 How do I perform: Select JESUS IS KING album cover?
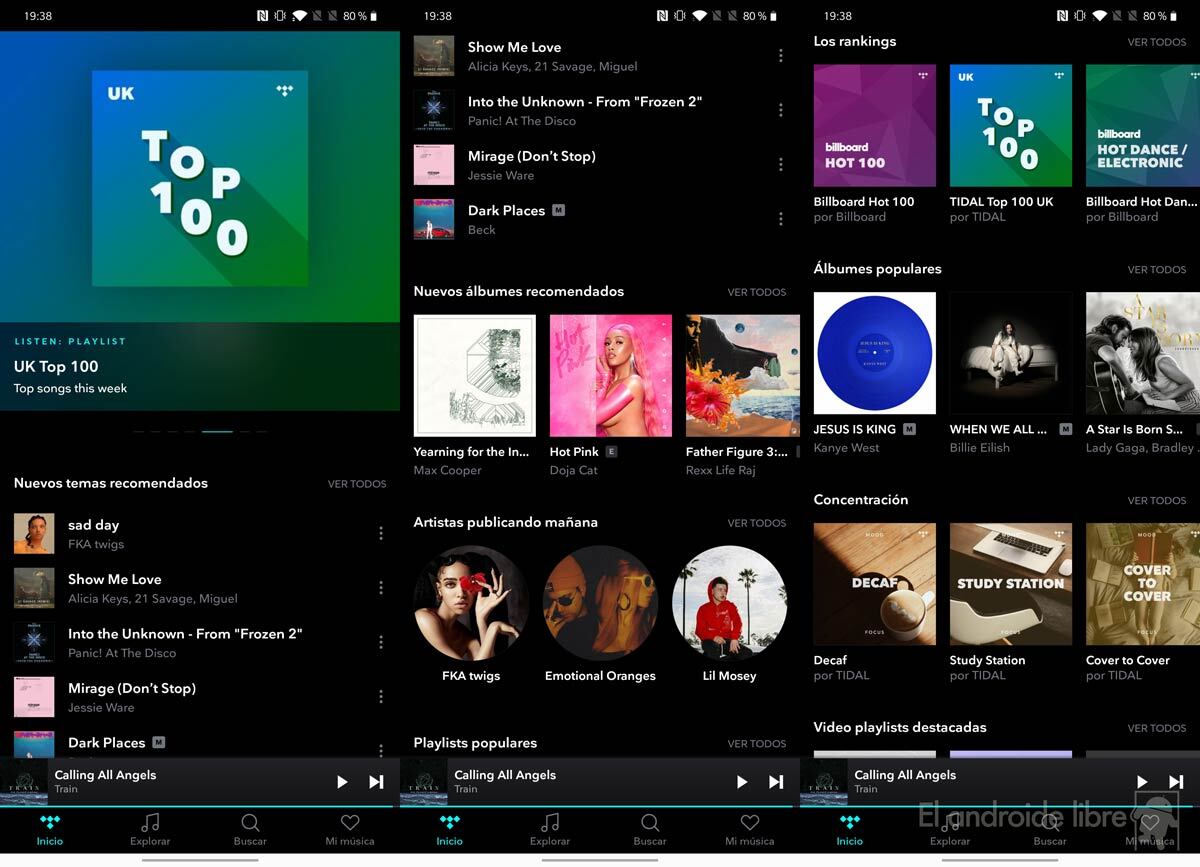point(874,353)
